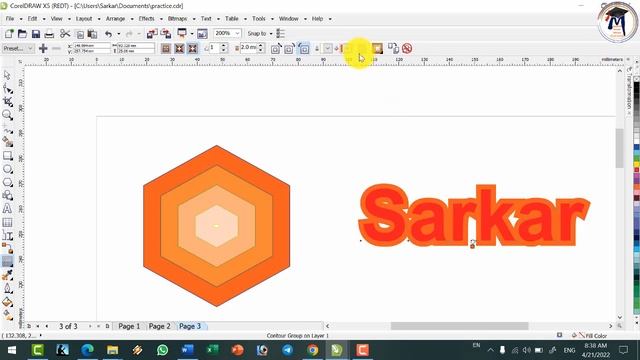Image resolution: width=640 pixels, height=360 pixels.
Task: Select the Rectangle tool
Action: (x=7, y=156)
